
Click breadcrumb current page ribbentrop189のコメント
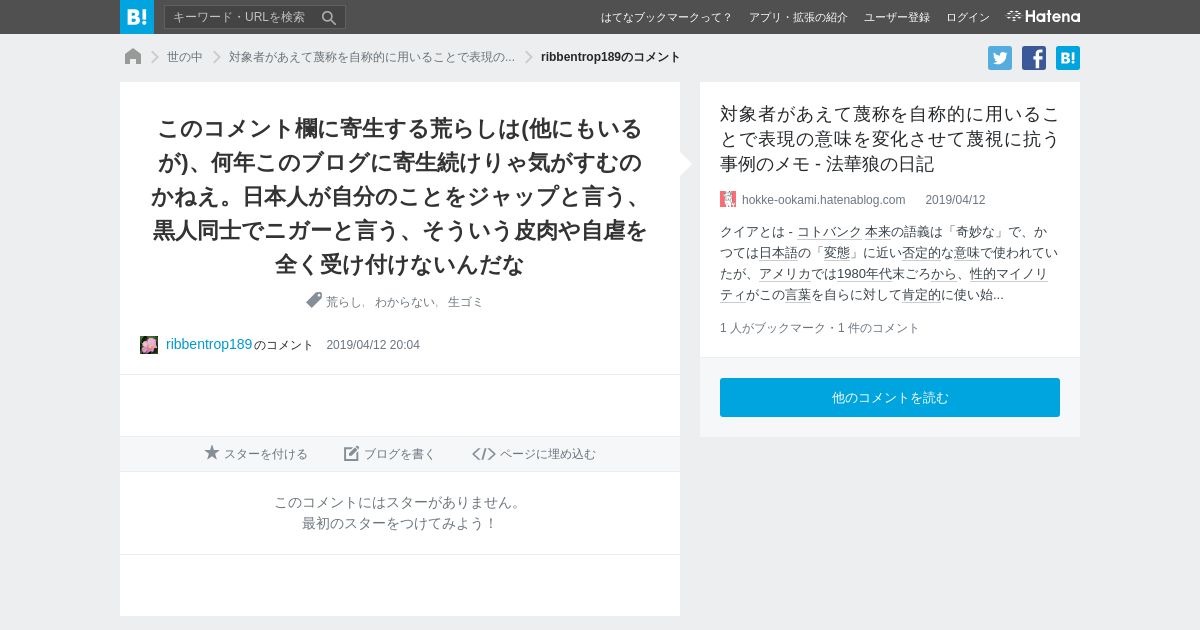click(611, 57)
